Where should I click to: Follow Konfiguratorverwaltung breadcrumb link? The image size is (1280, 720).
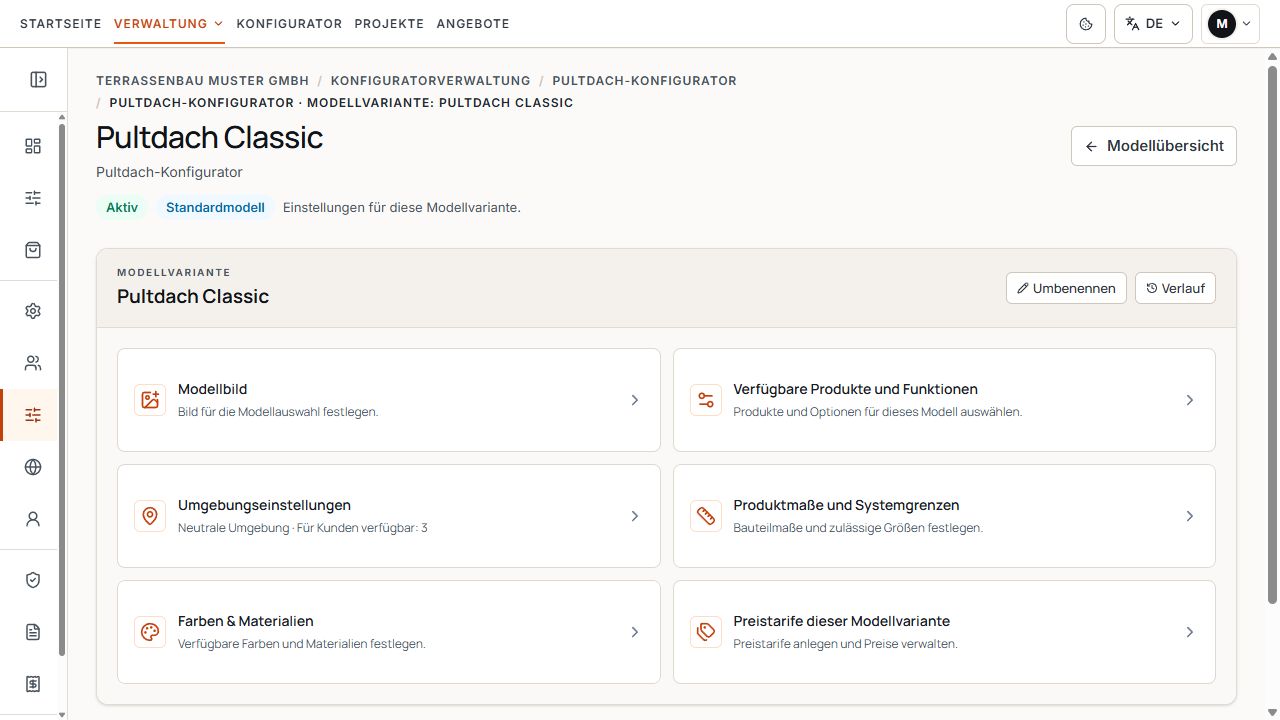click(x=431, y=80)
